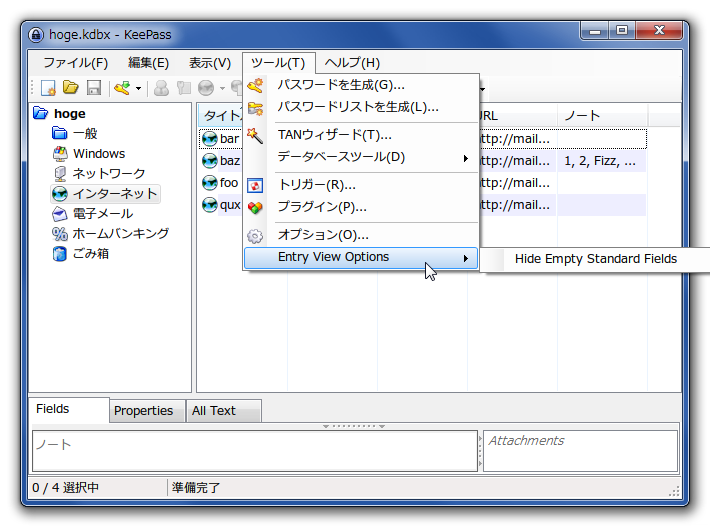The width and height of the screenshot is (710, 527).
Task: Click the ノート column header
Action: point(602,116)
